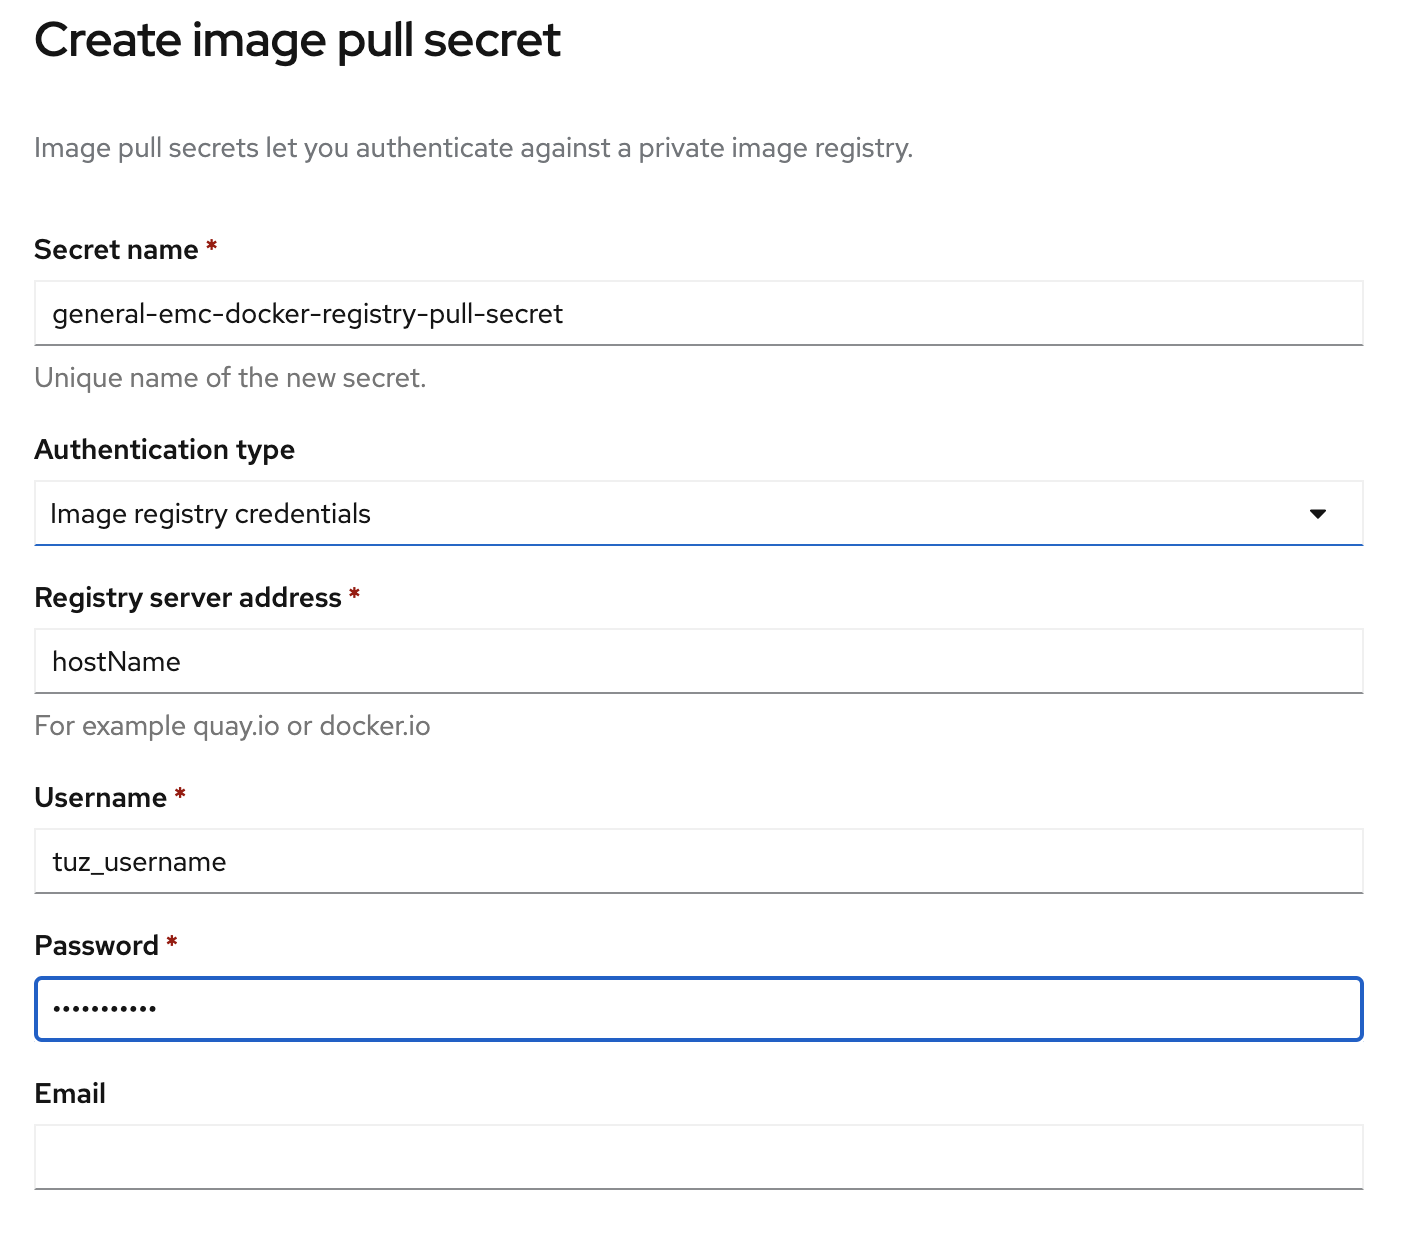1424x1254 pixels.
Task: Click the 'Create image pull secret' heading
Action: click(297, 41)
